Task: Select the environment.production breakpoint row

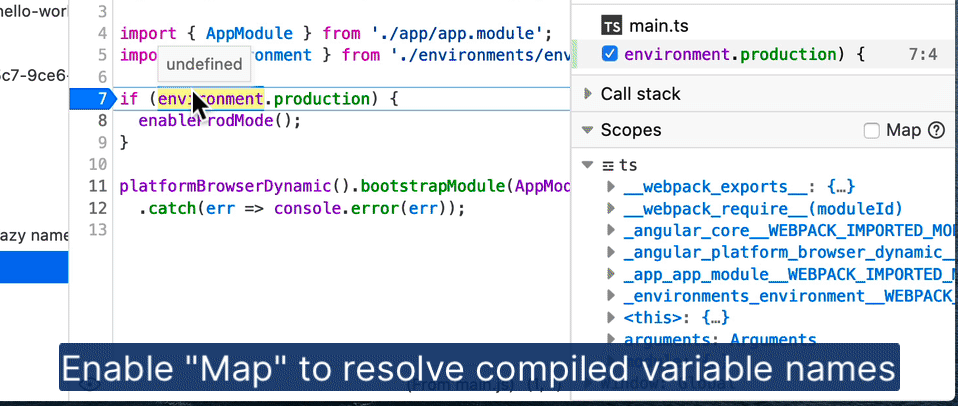Action: (x=764, y=54)
